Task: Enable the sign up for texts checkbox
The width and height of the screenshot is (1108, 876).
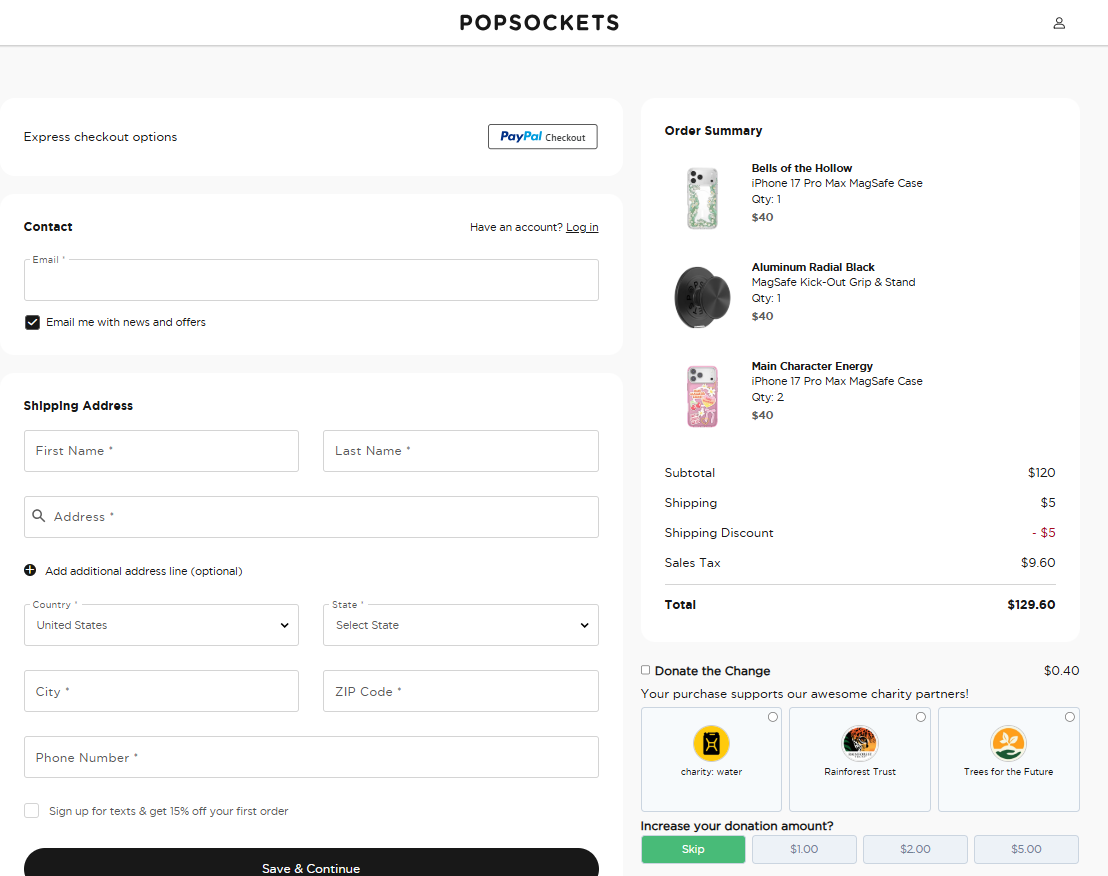Action: (x=31, y=811)
